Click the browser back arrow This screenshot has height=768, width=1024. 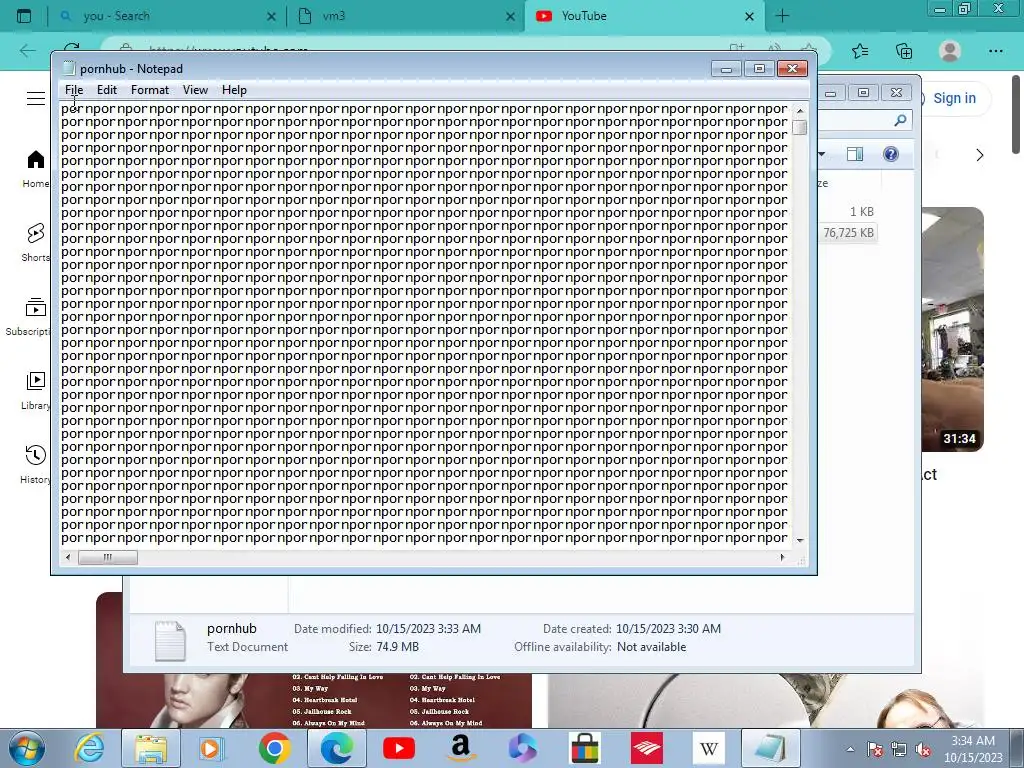27,50
